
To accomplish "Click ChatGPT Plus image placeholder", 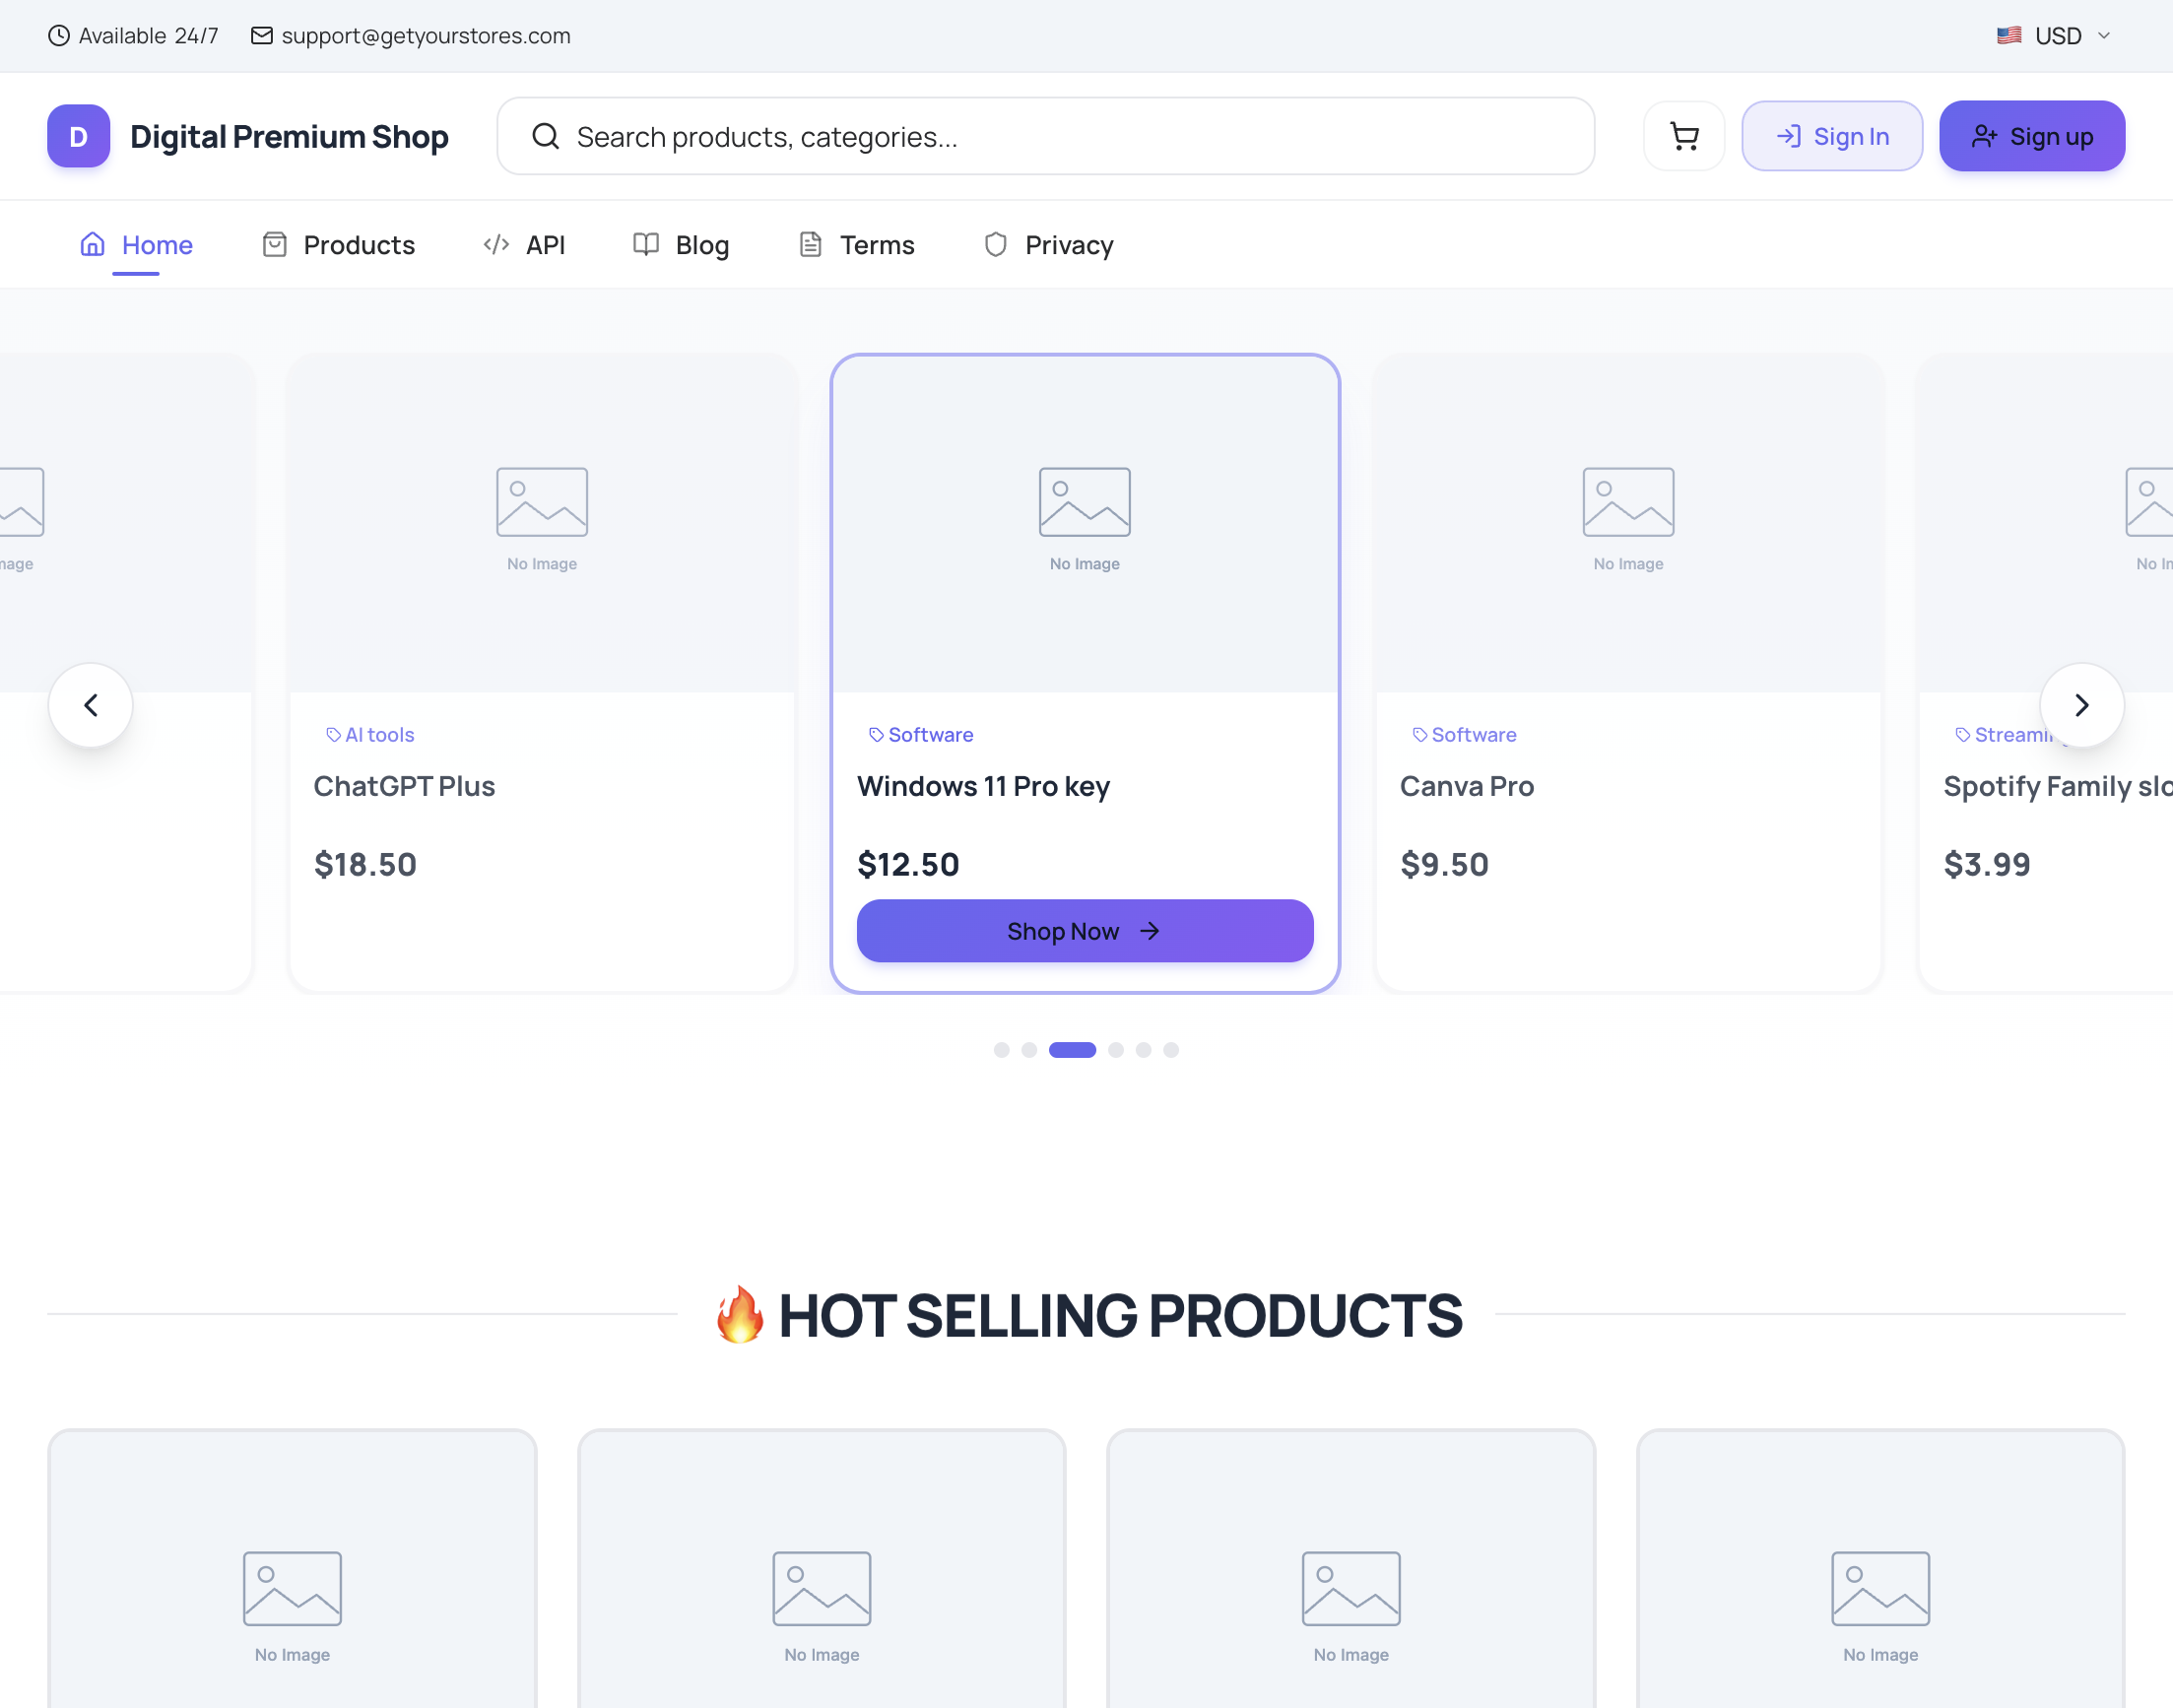I will click(542, 524).
